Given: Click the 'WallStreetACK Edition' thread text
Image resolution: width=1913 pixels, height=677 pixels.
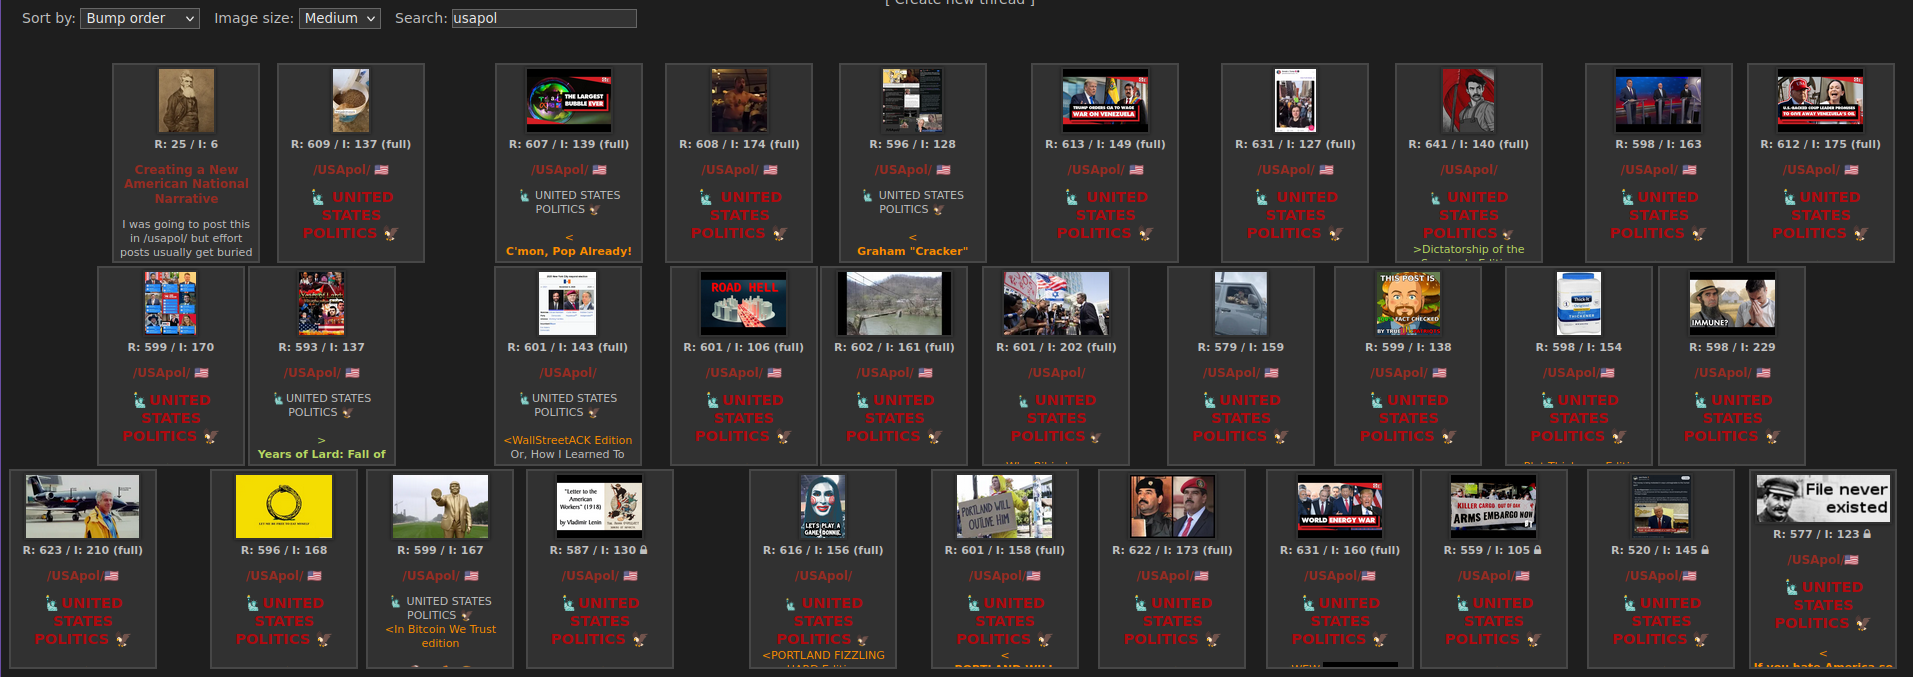Looking at the screenshot, I should tap(568, 440).
